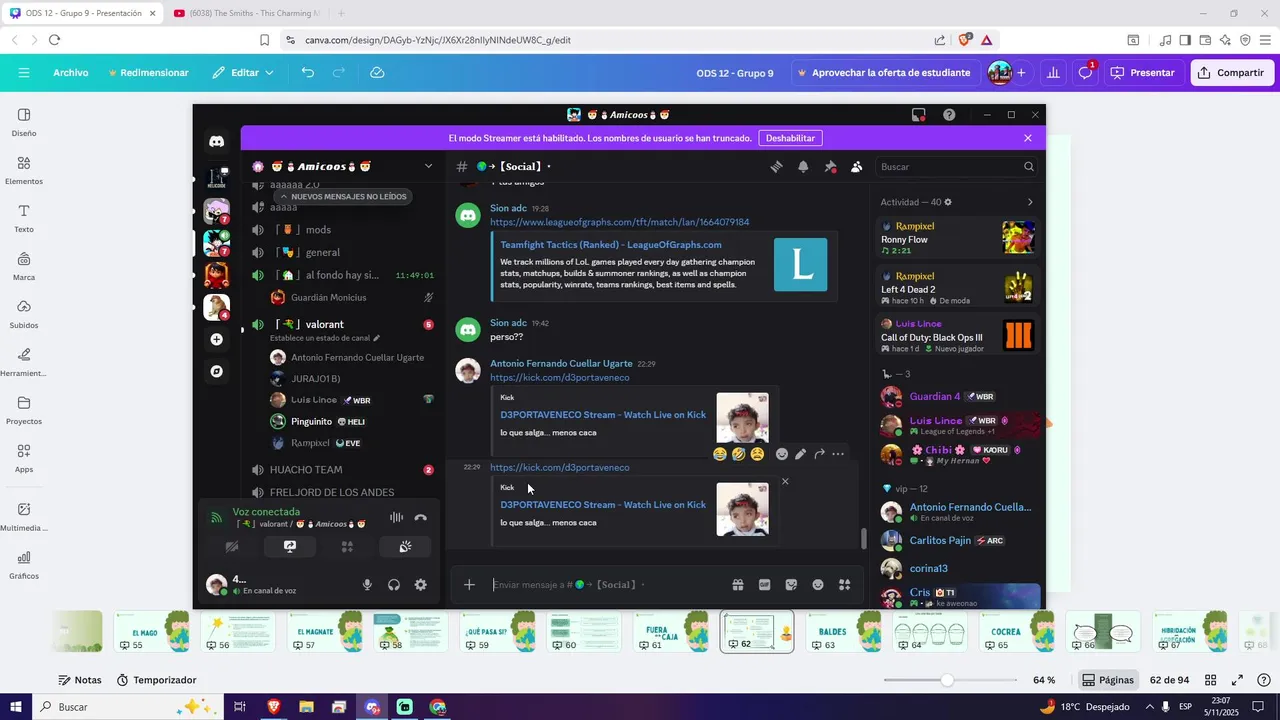Image resolution: width=1280 pixels, height=720 pixels.
Task: Open Windows Start button
Action: [x=15, y=707]
